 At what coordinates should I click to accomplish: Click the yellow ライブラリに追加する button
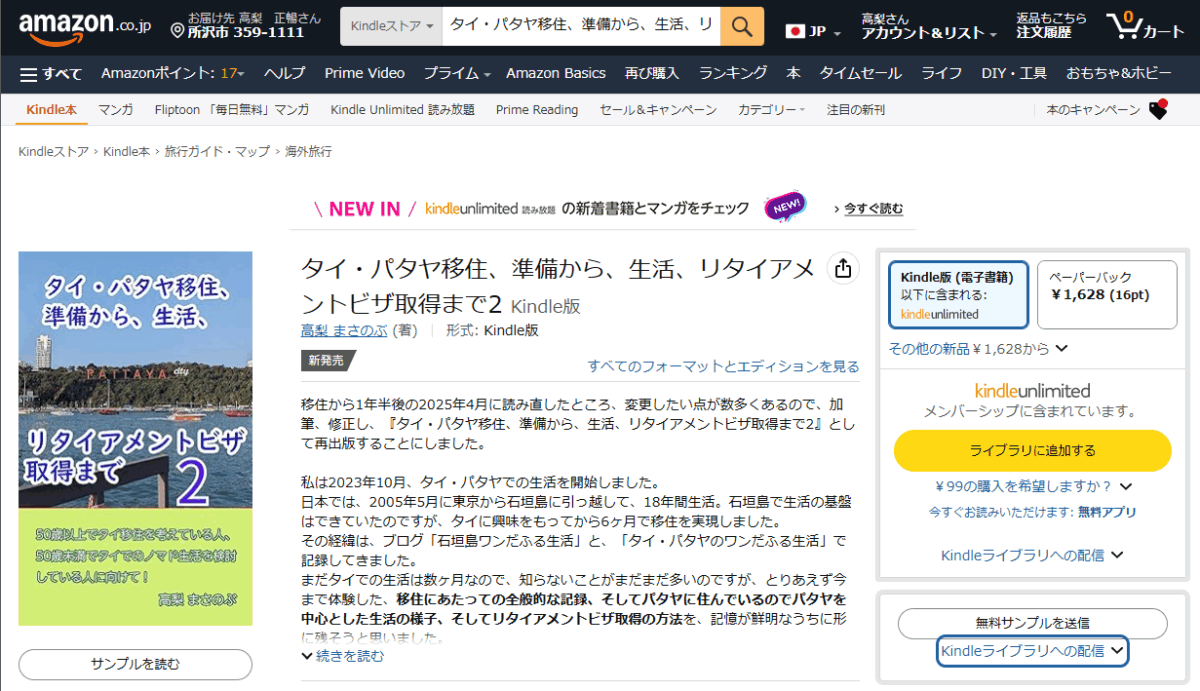[x=1032, y=450]
